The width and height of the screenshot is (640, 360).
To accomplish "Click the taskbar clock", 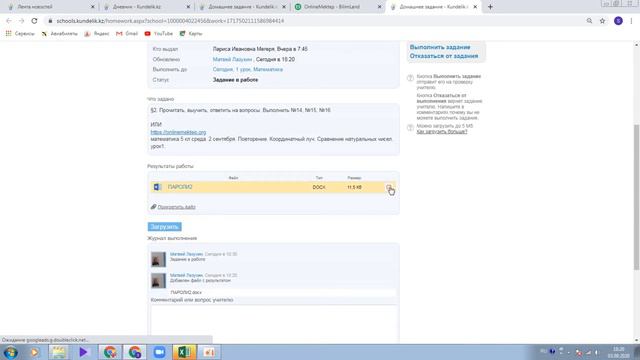I will click(618, 352).
